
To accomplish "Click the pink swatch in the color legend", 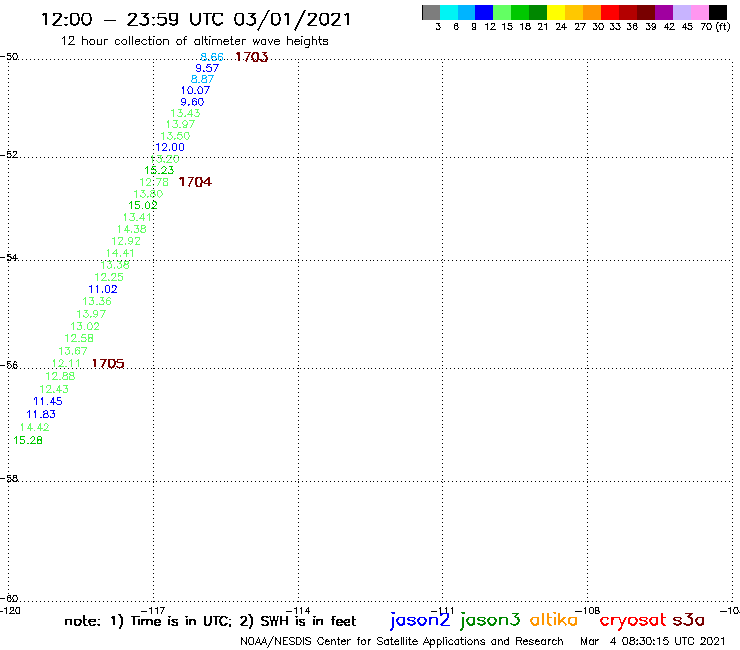I will pos(699,12).
